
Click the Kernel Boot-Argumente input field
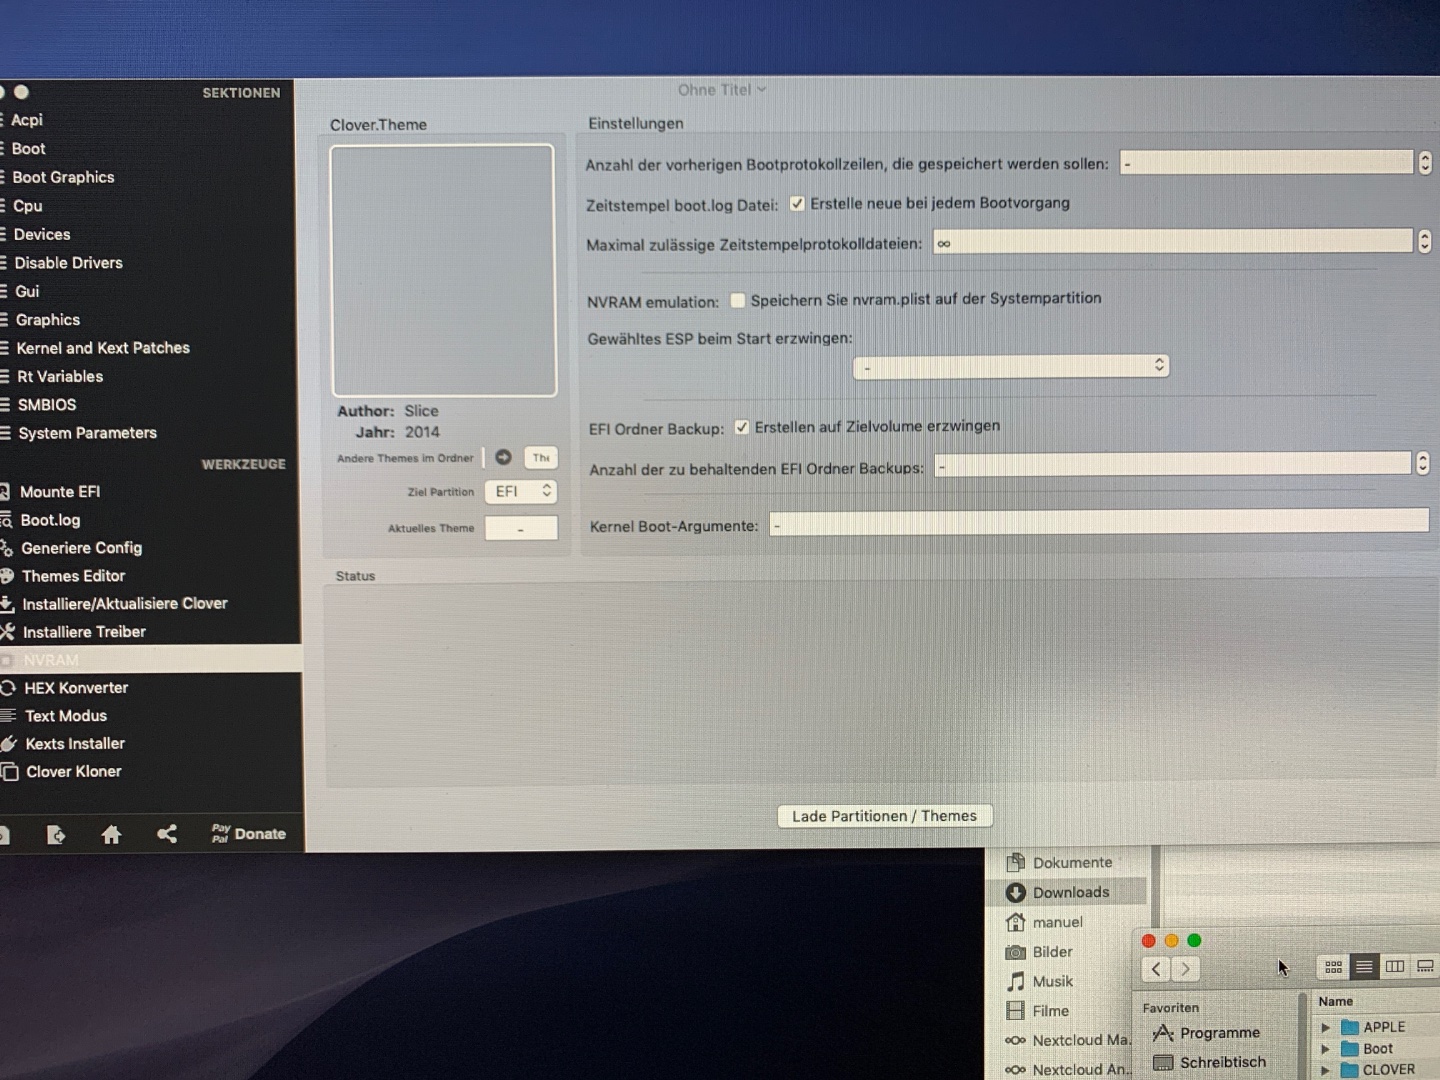coord(1098,521)
